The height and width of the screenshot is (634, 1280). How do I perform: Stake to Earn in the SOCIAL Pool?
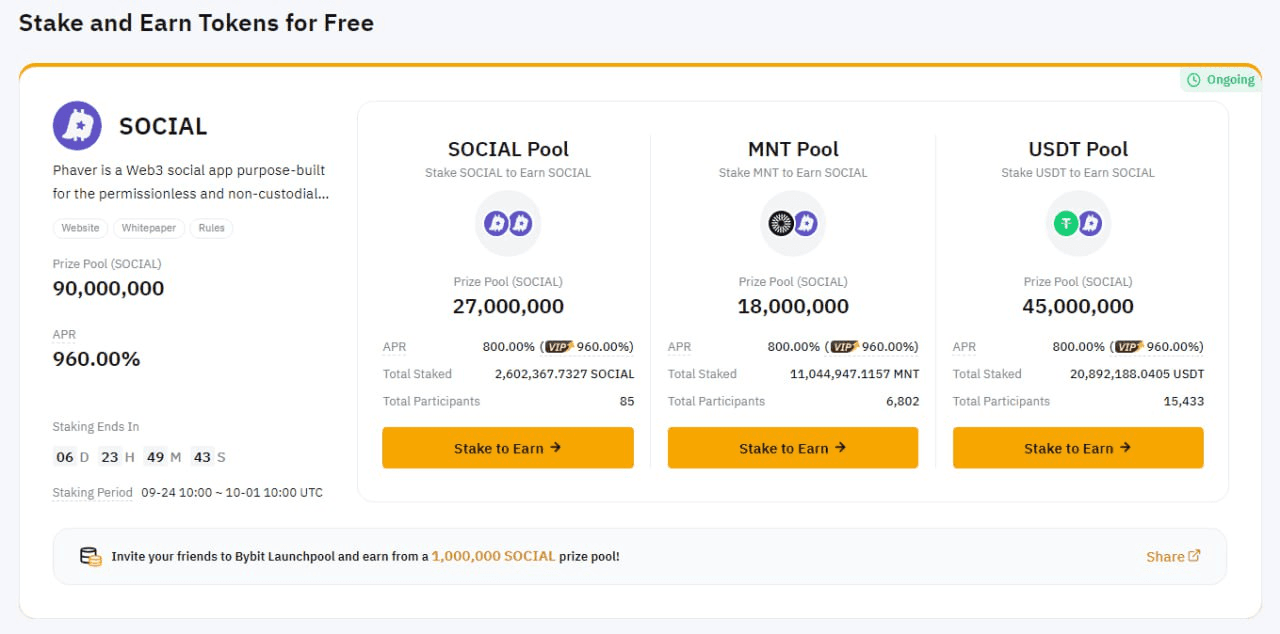pos(508,448)
